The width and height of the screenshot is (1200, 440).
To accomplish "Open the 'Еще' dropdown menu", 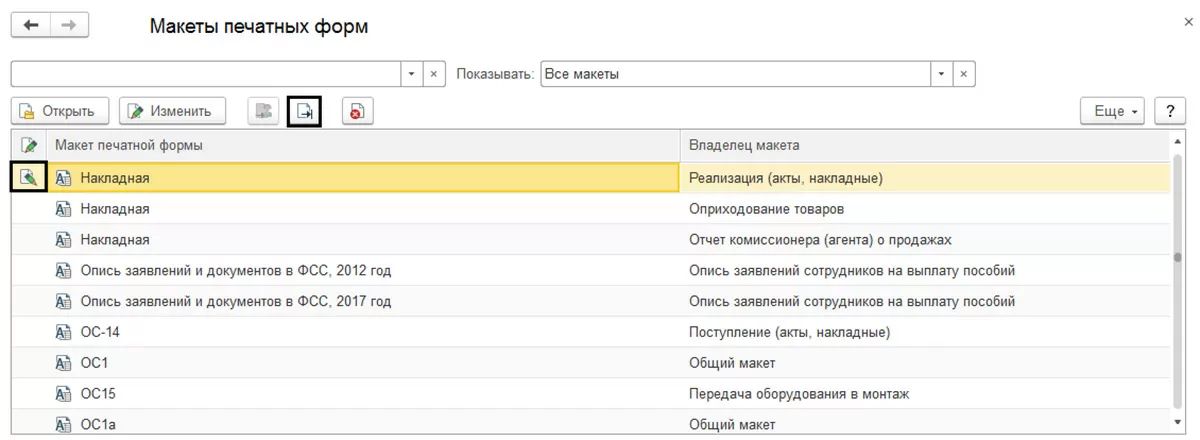I will click(x=1114, y=112).
